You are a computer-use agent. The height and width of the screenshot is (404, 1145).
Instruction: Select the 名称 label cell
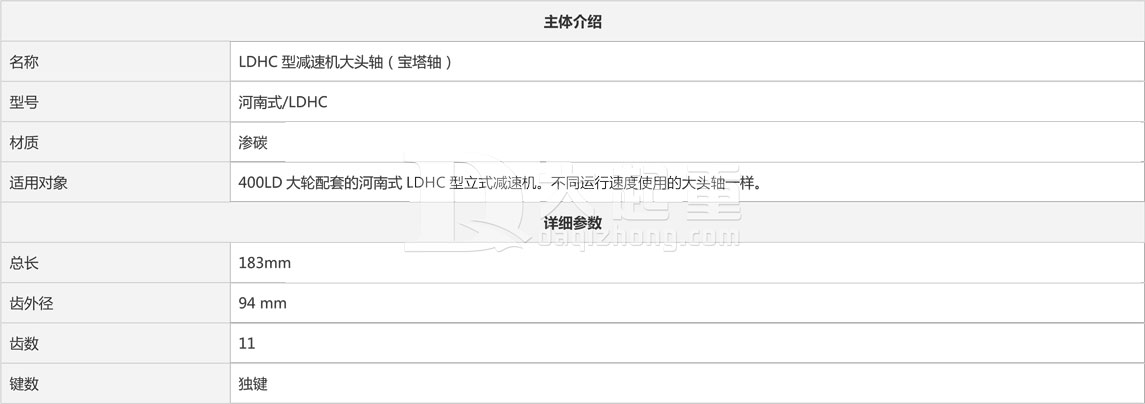tap(115, 62)
